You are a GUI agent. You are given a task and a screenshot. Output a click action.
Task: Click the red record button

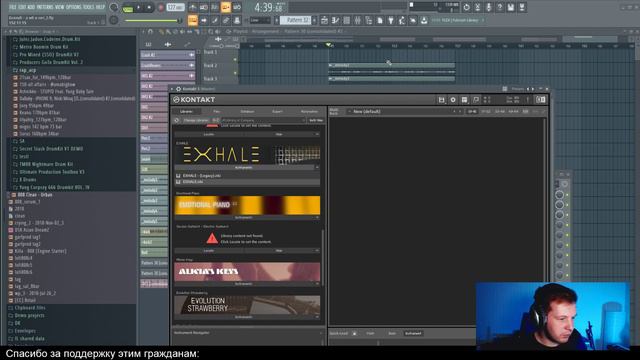point(160,7)
